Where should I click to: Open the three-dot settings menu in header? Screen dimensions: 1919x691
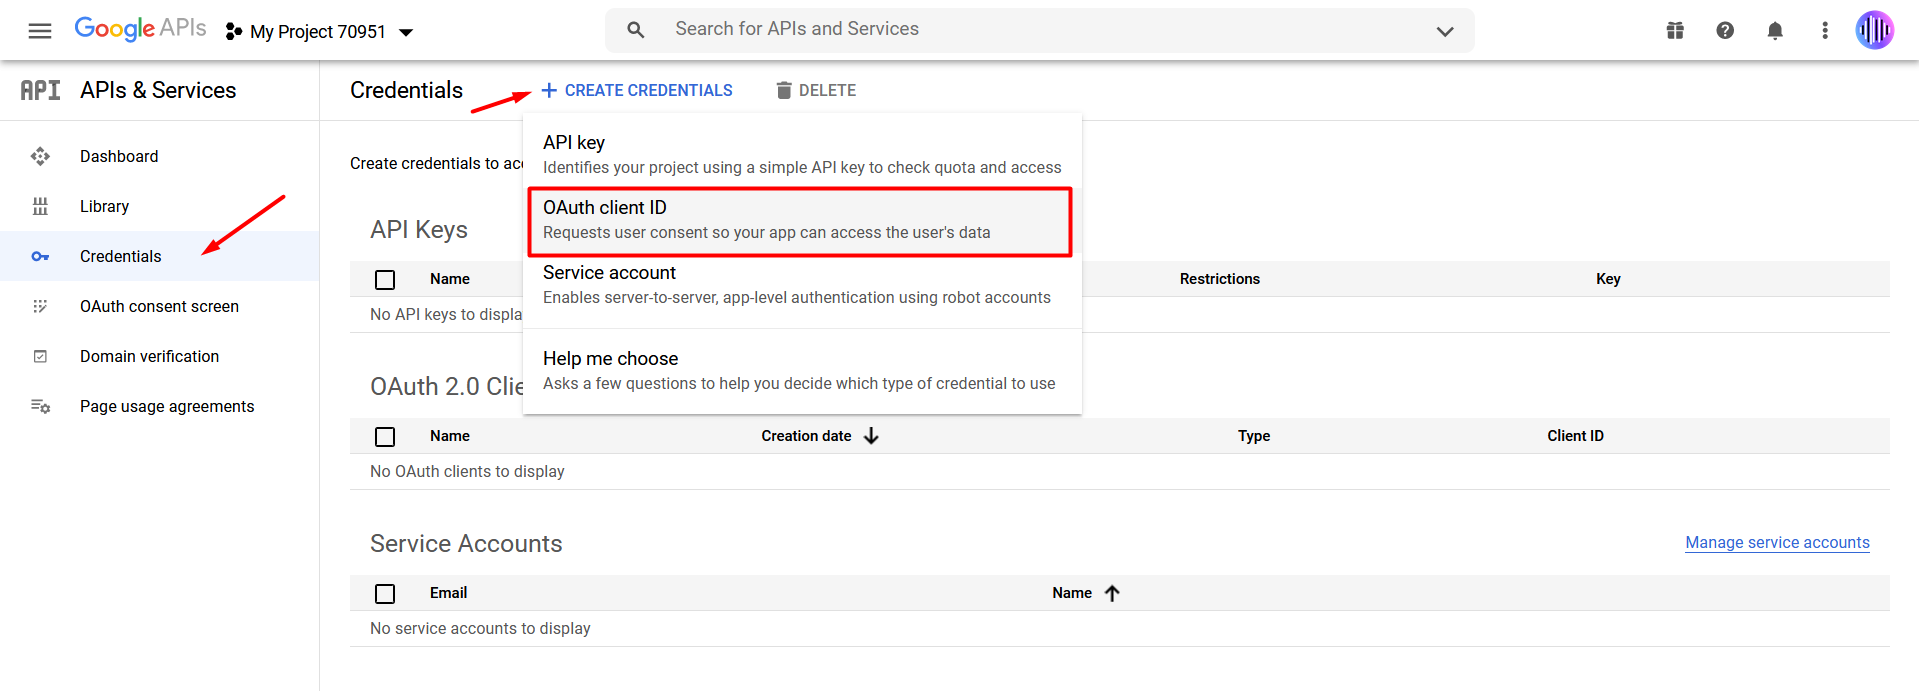(1825, 31)
